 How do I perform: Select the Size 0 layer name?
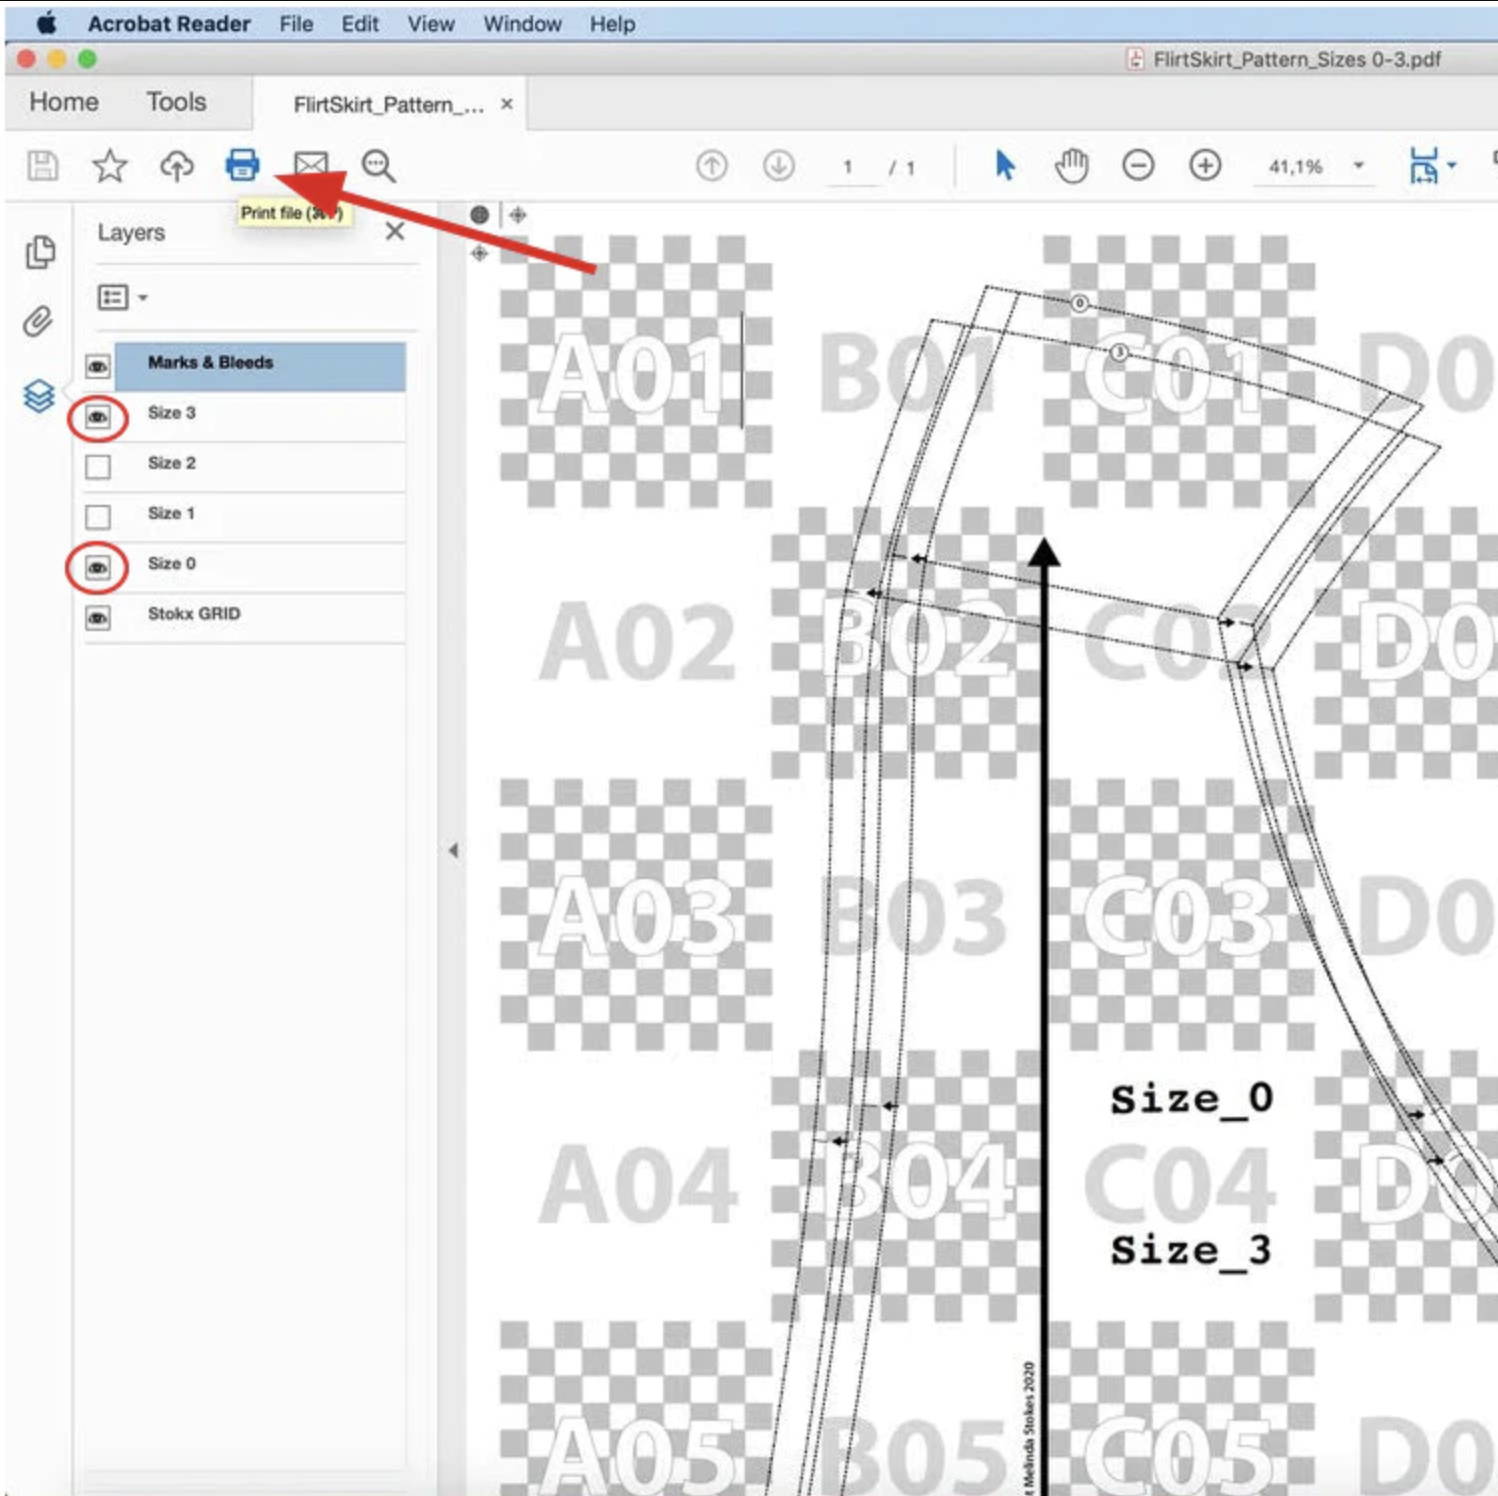172,563
